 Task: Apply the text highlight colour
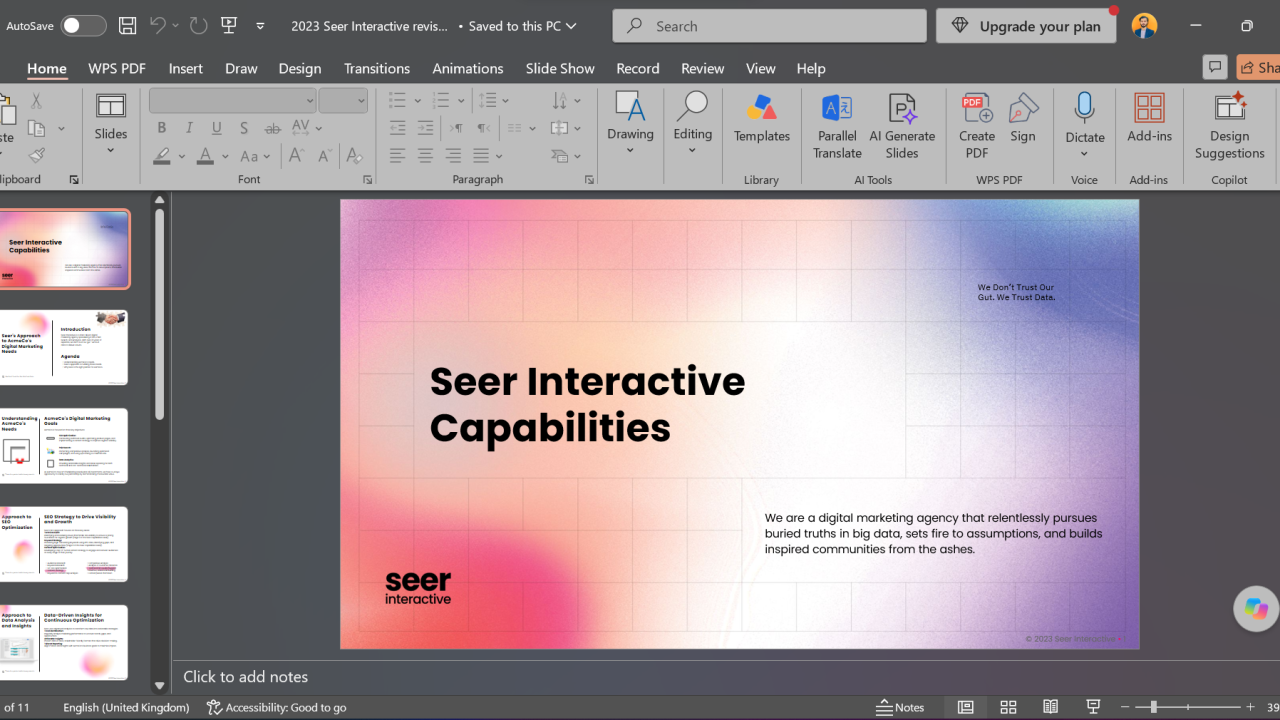162,156
